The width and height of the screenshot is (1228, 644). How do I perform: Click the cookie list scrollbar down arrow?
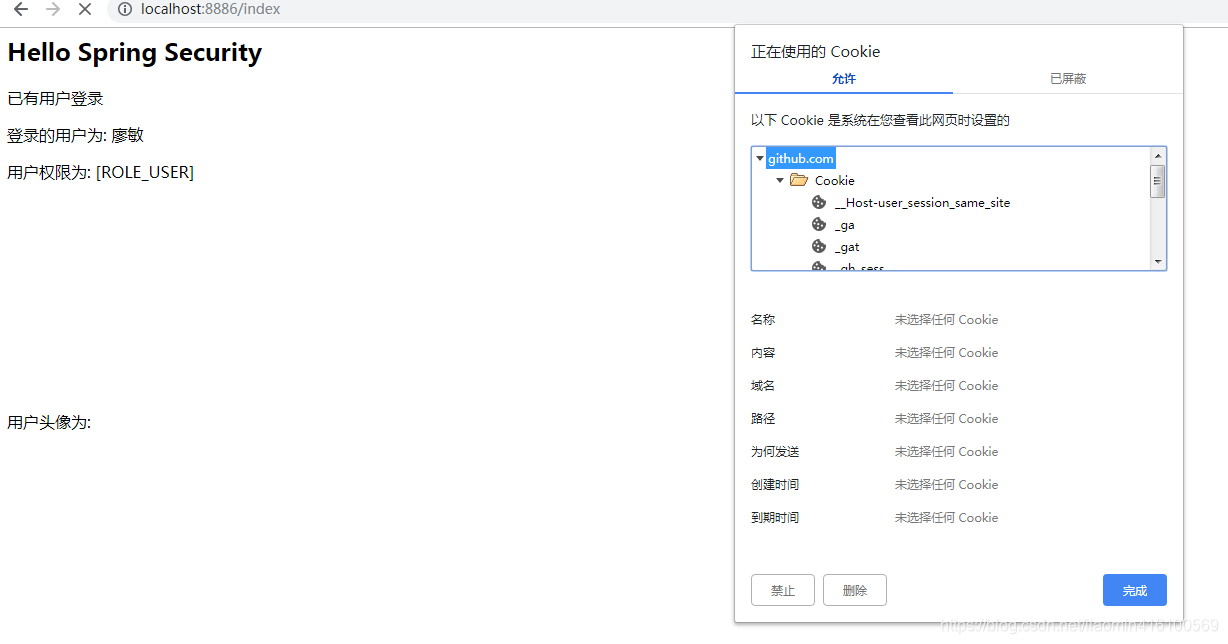[x=1159, y=263]
